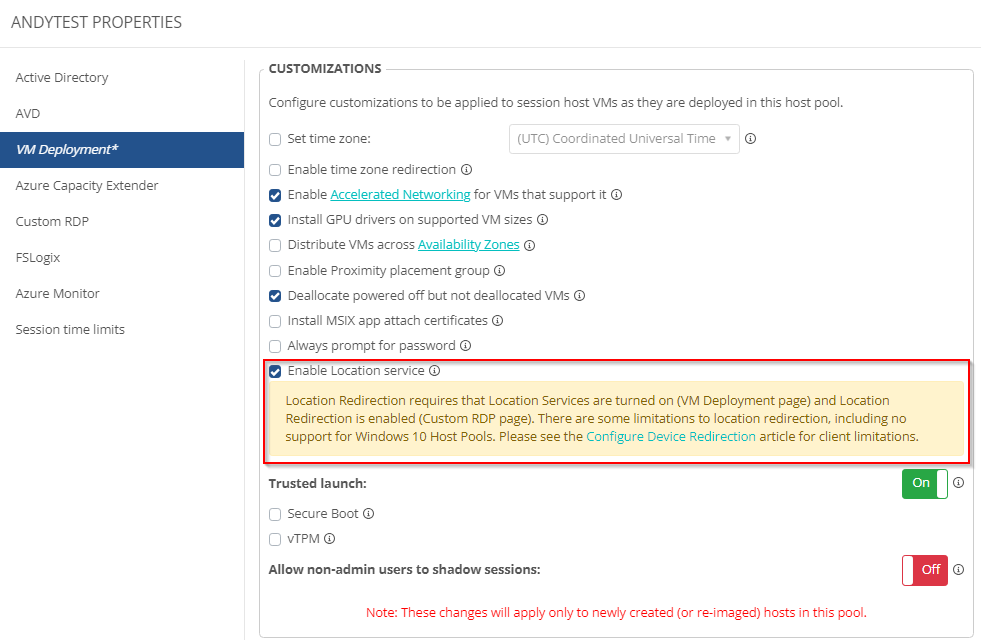Enable the Set time zone checkbox
This screenshot has height=640, width=981.
tap(275, 140)
